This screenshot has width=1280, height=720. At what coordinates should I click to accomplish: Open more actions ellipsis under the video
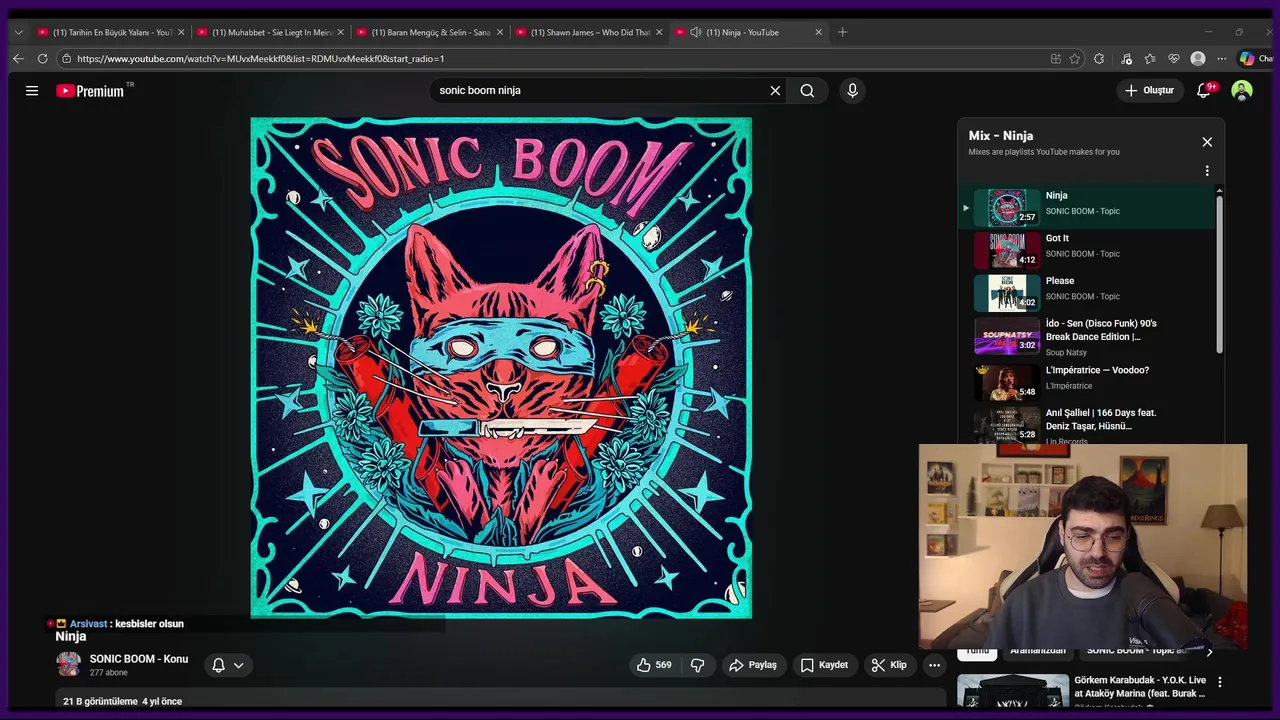(934, 665)
